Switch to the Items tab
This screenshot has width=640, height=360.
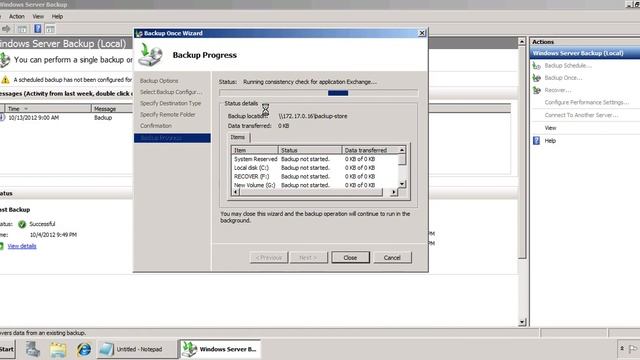click(x=238, y=137)
